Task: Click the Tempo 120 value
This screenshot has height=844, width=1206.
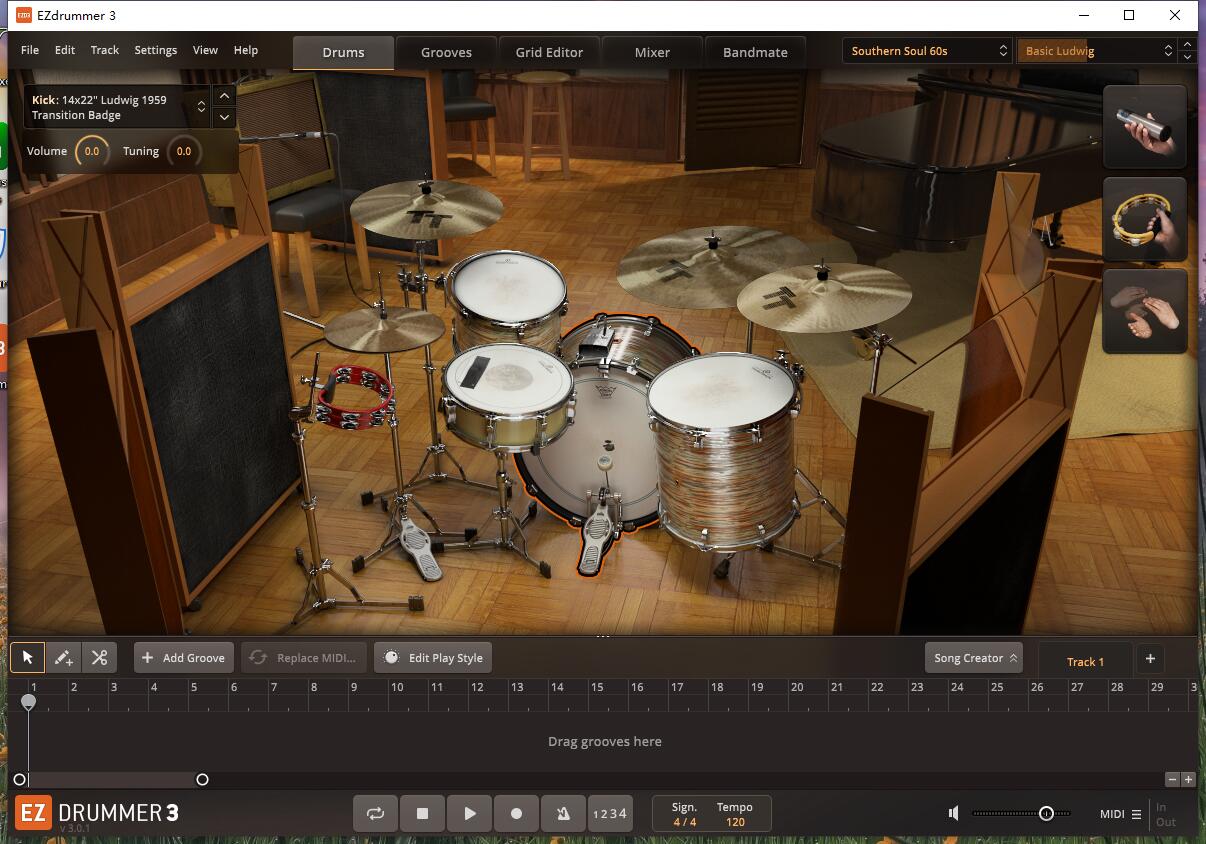Action: pos(735,822)
